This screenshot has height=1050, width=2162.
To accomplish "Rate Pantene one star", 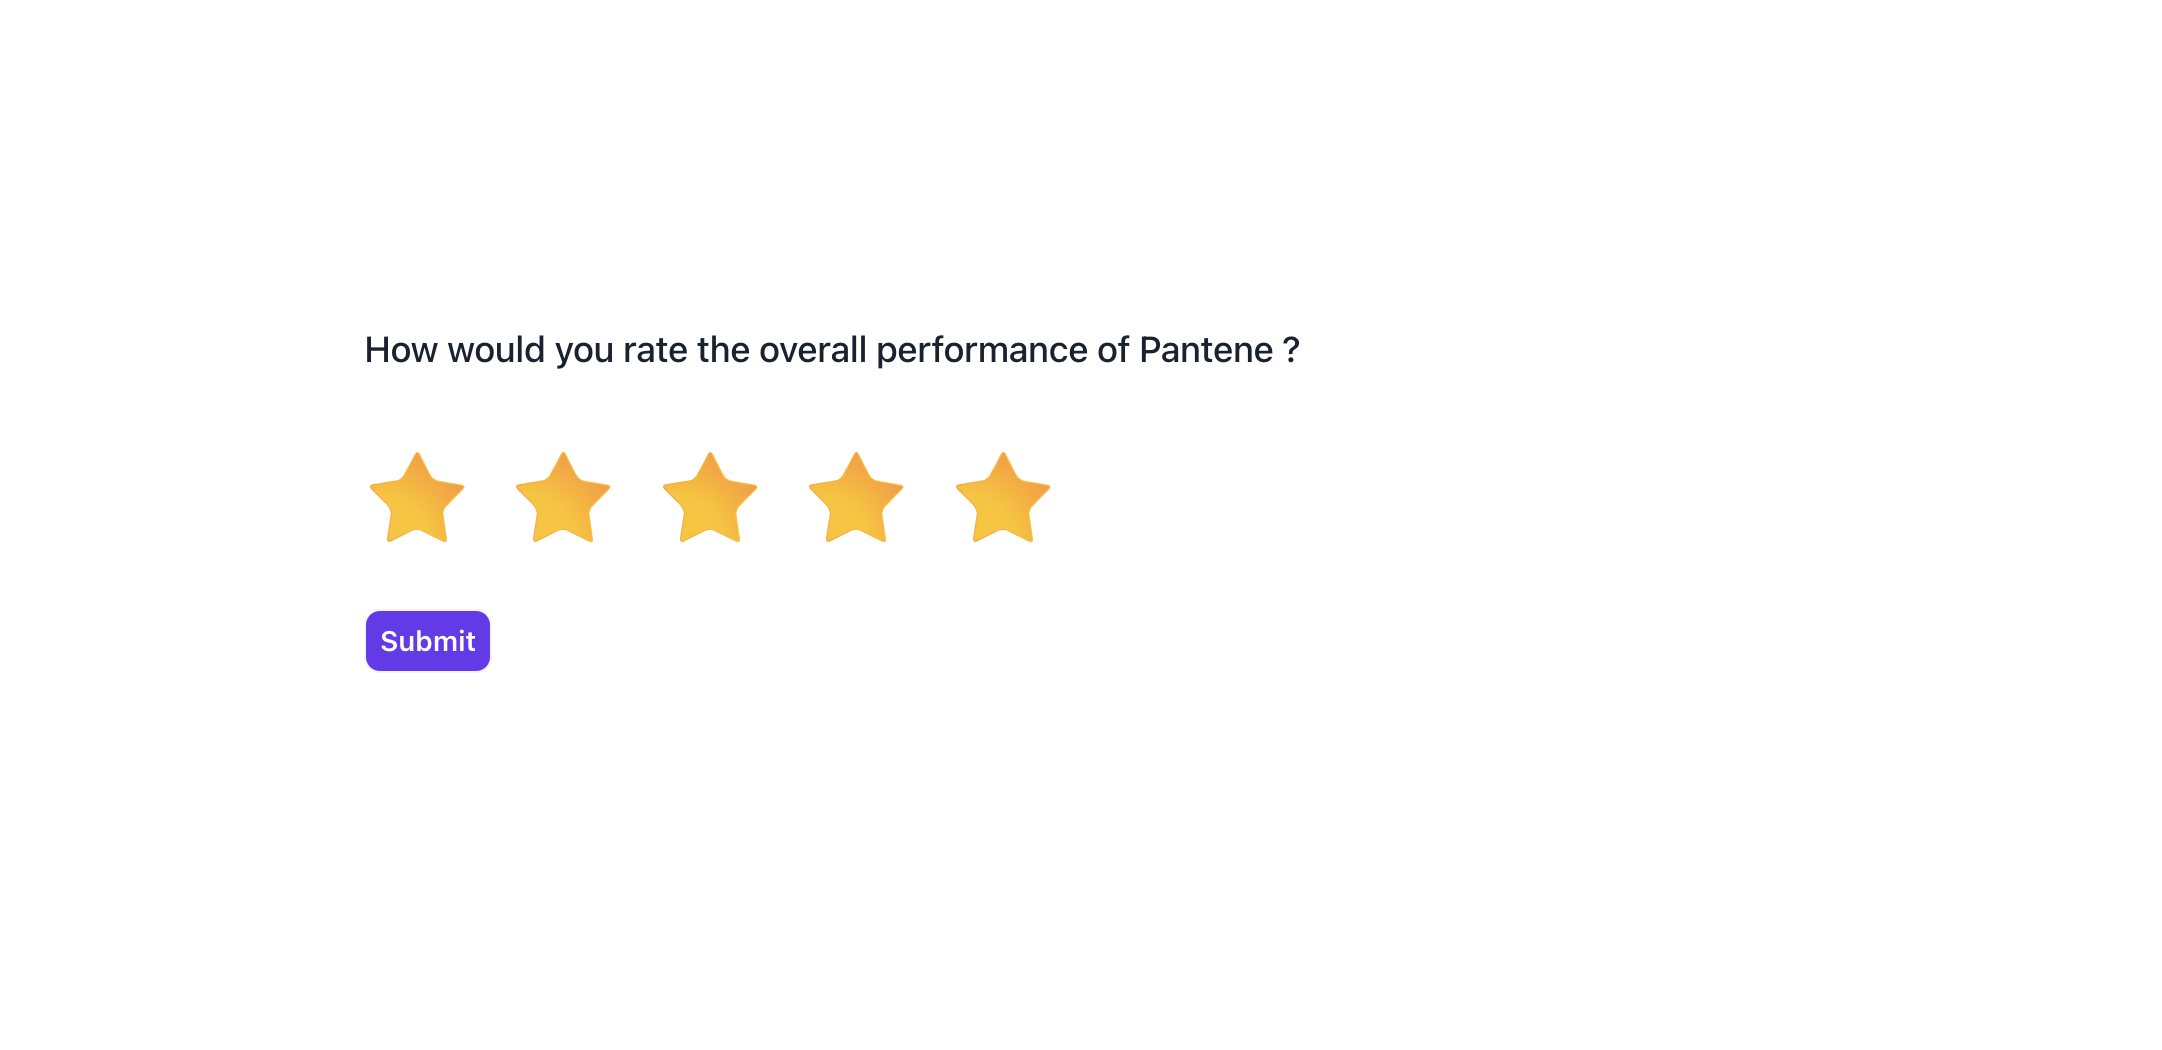I will click(417, 499).
